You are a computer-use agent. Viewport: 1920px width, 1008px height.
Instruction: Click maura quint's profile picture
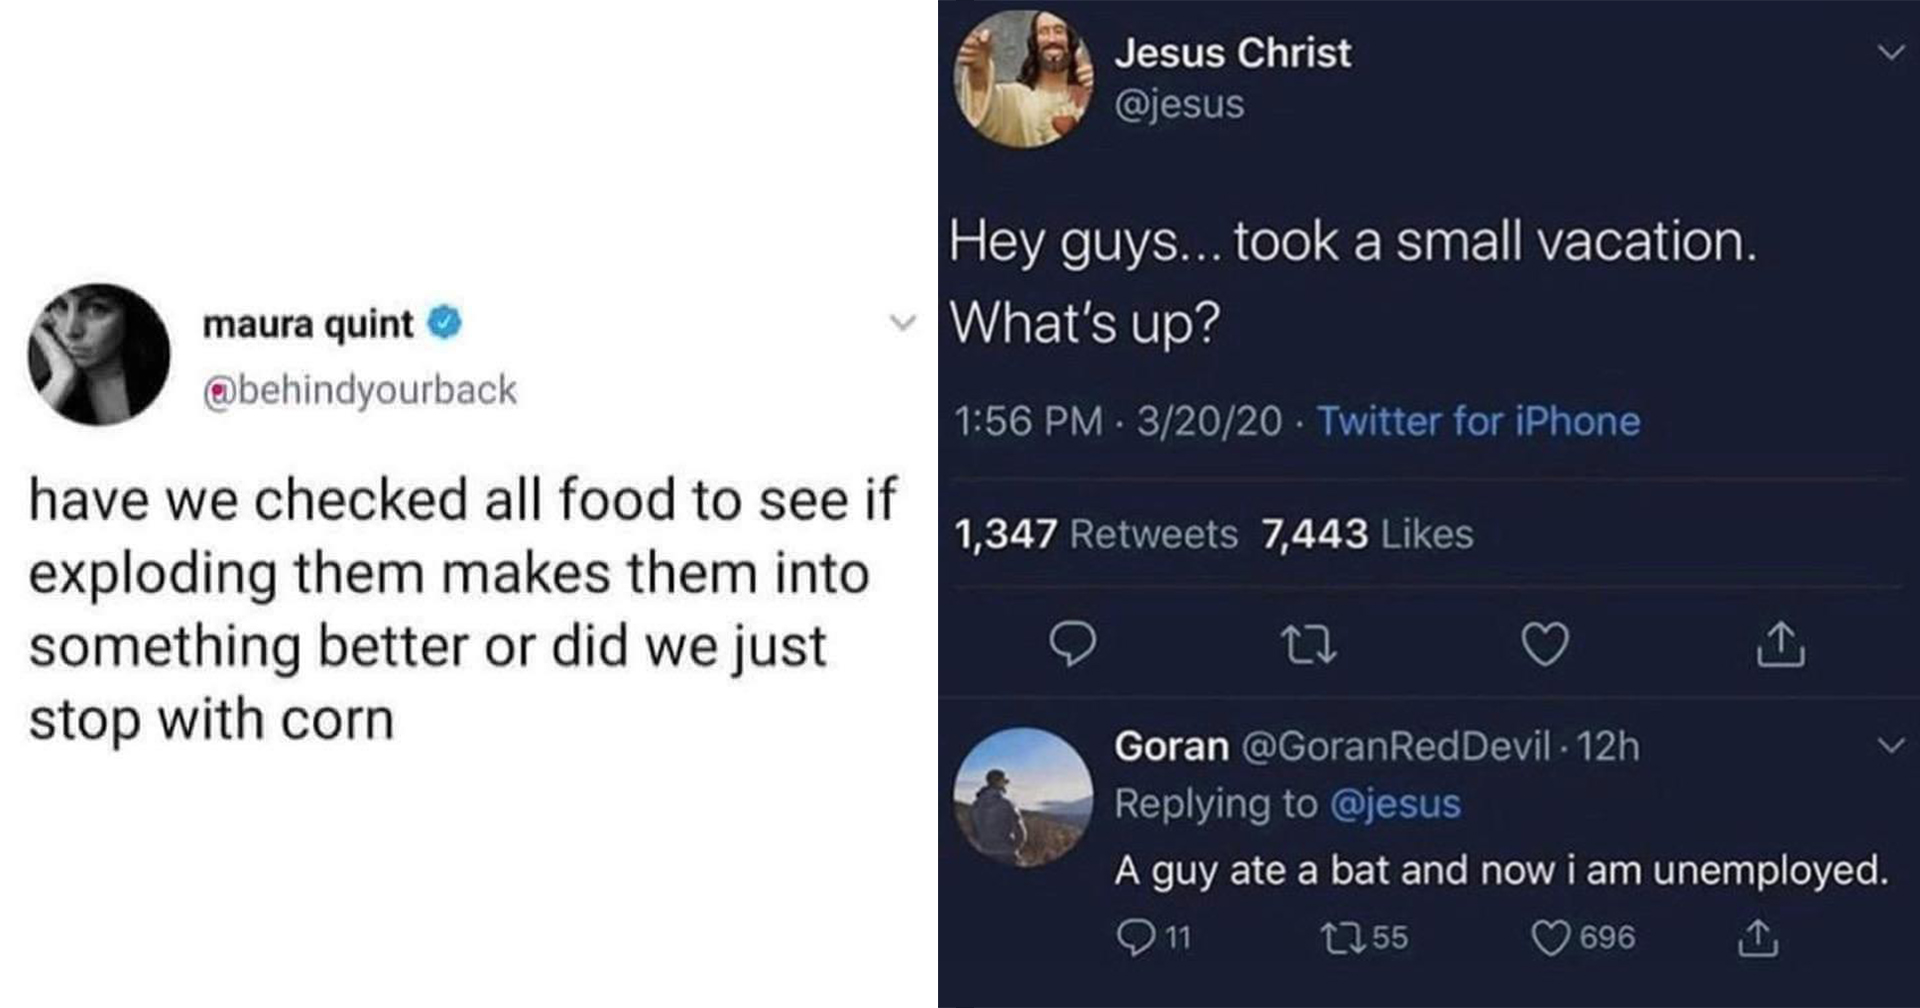pos(99,354)
